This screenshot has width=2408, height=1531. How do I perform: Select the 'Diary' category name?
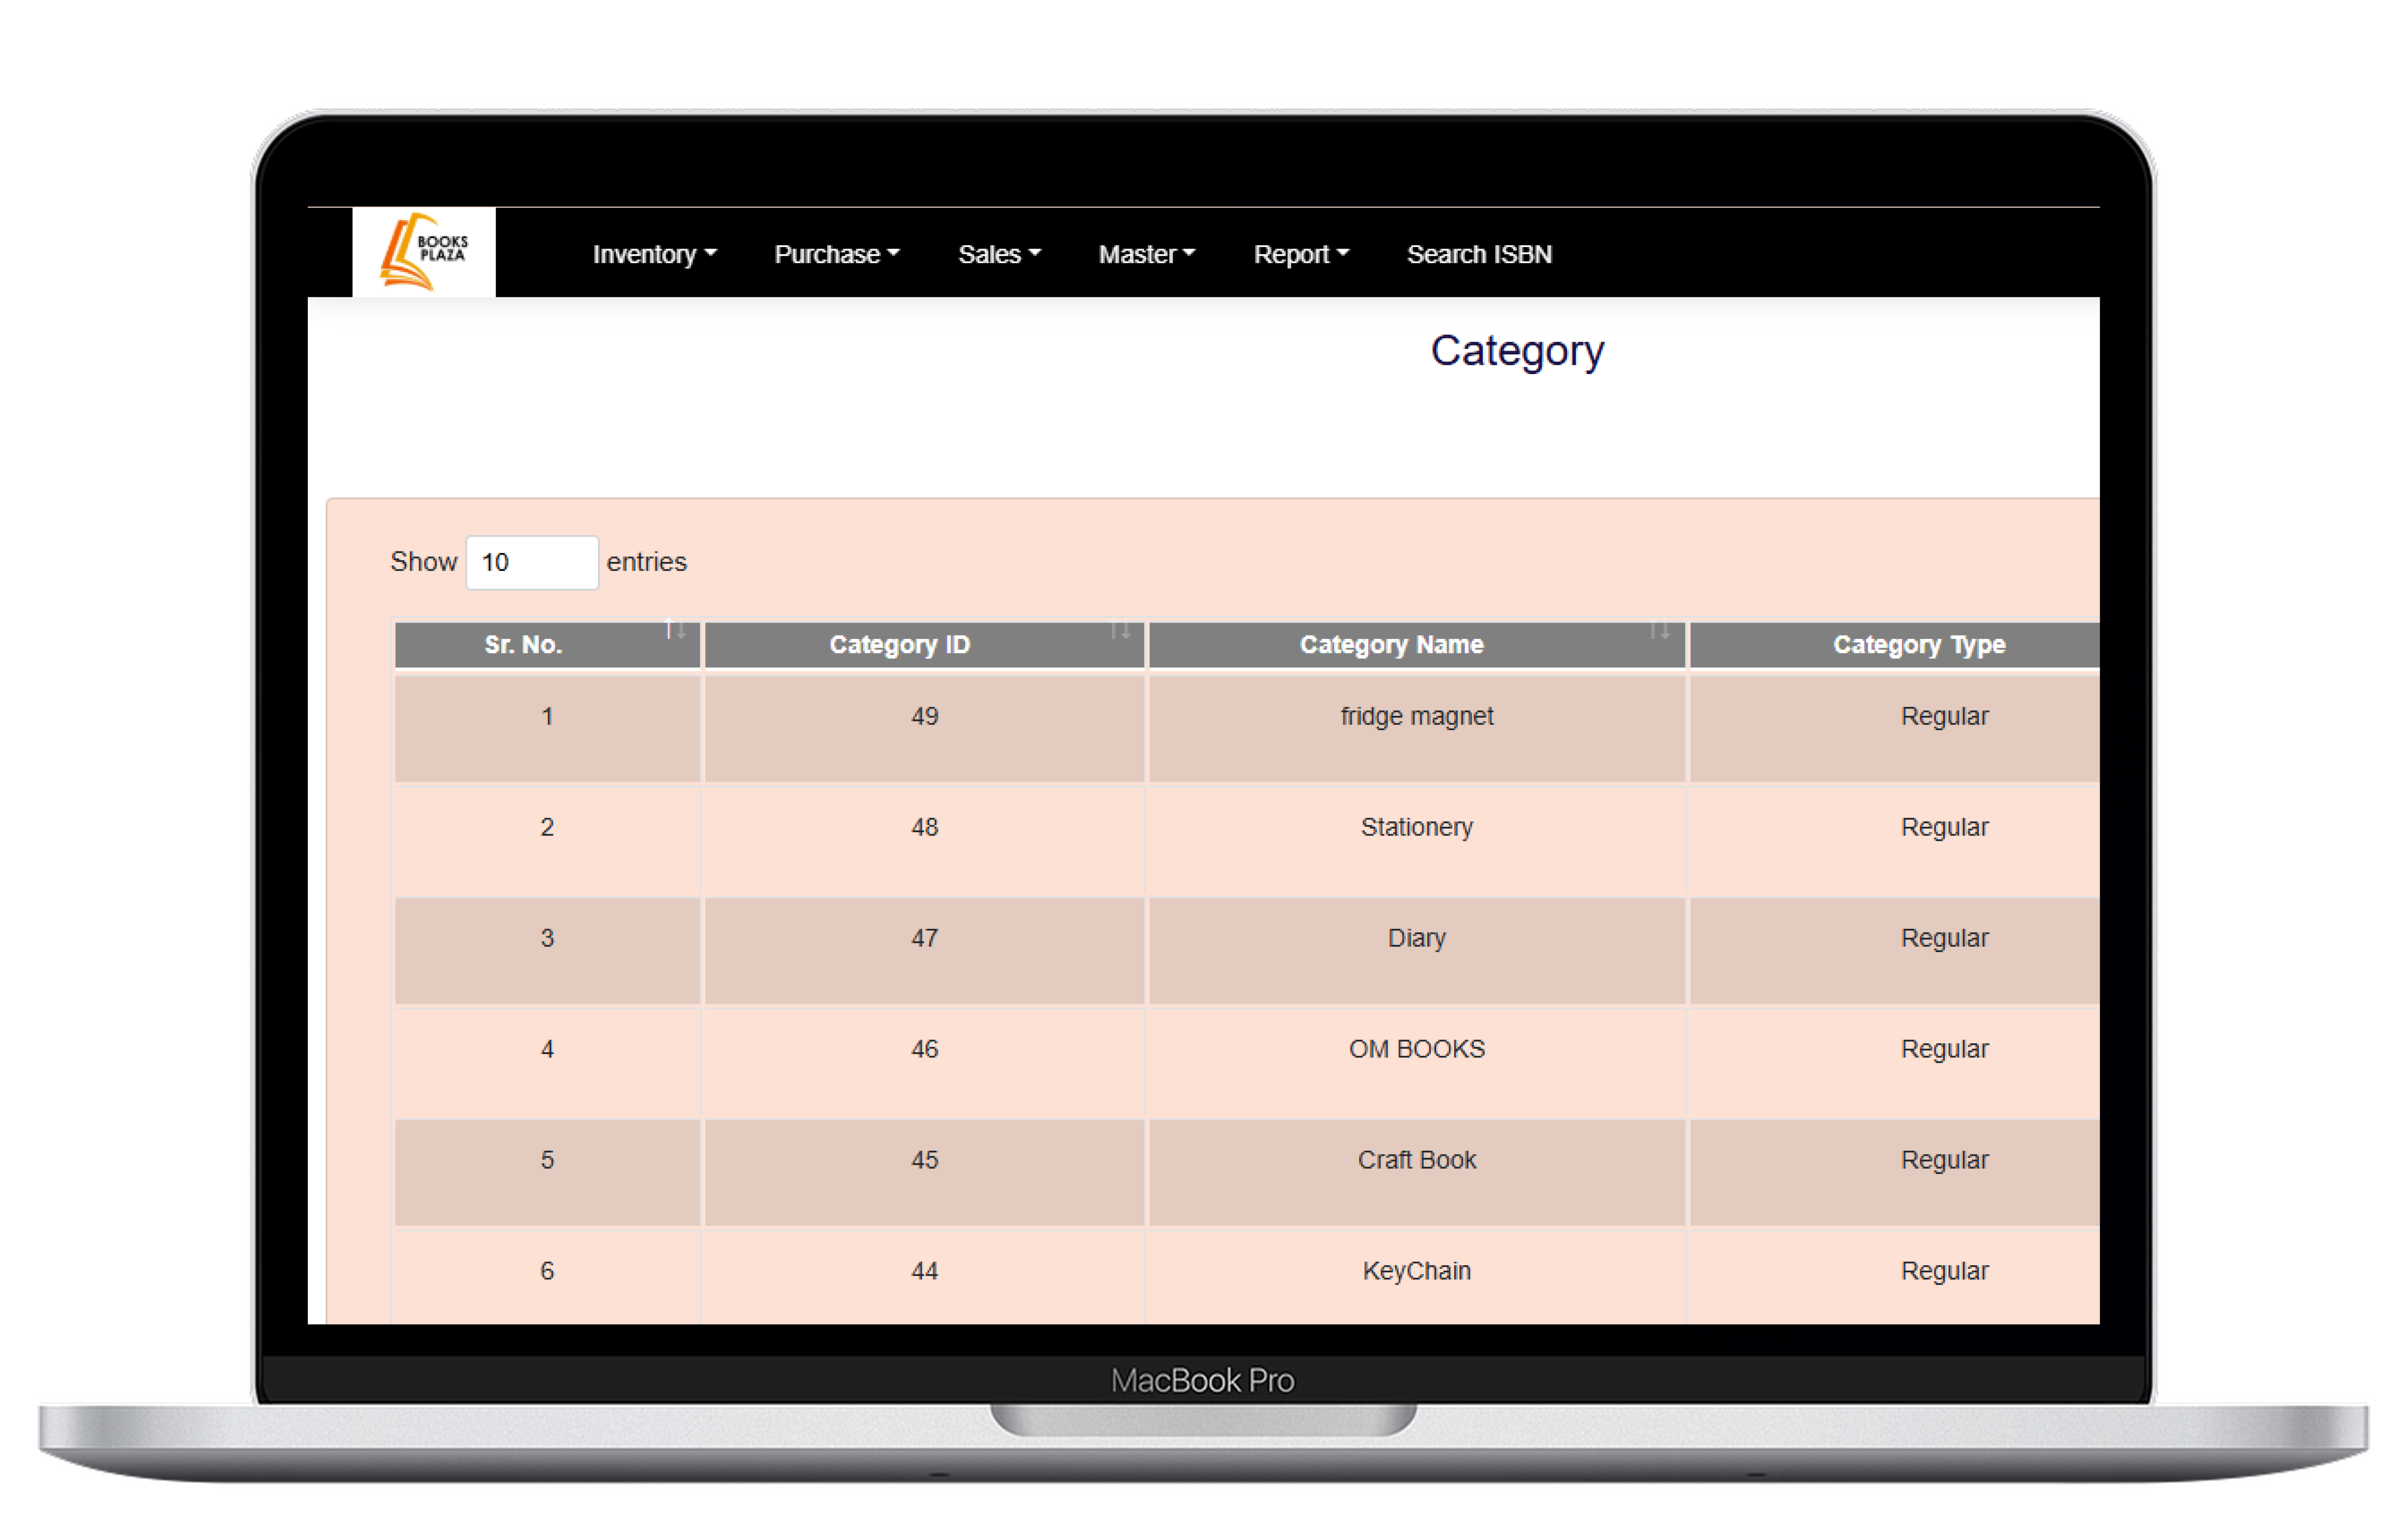point(1417,938)
